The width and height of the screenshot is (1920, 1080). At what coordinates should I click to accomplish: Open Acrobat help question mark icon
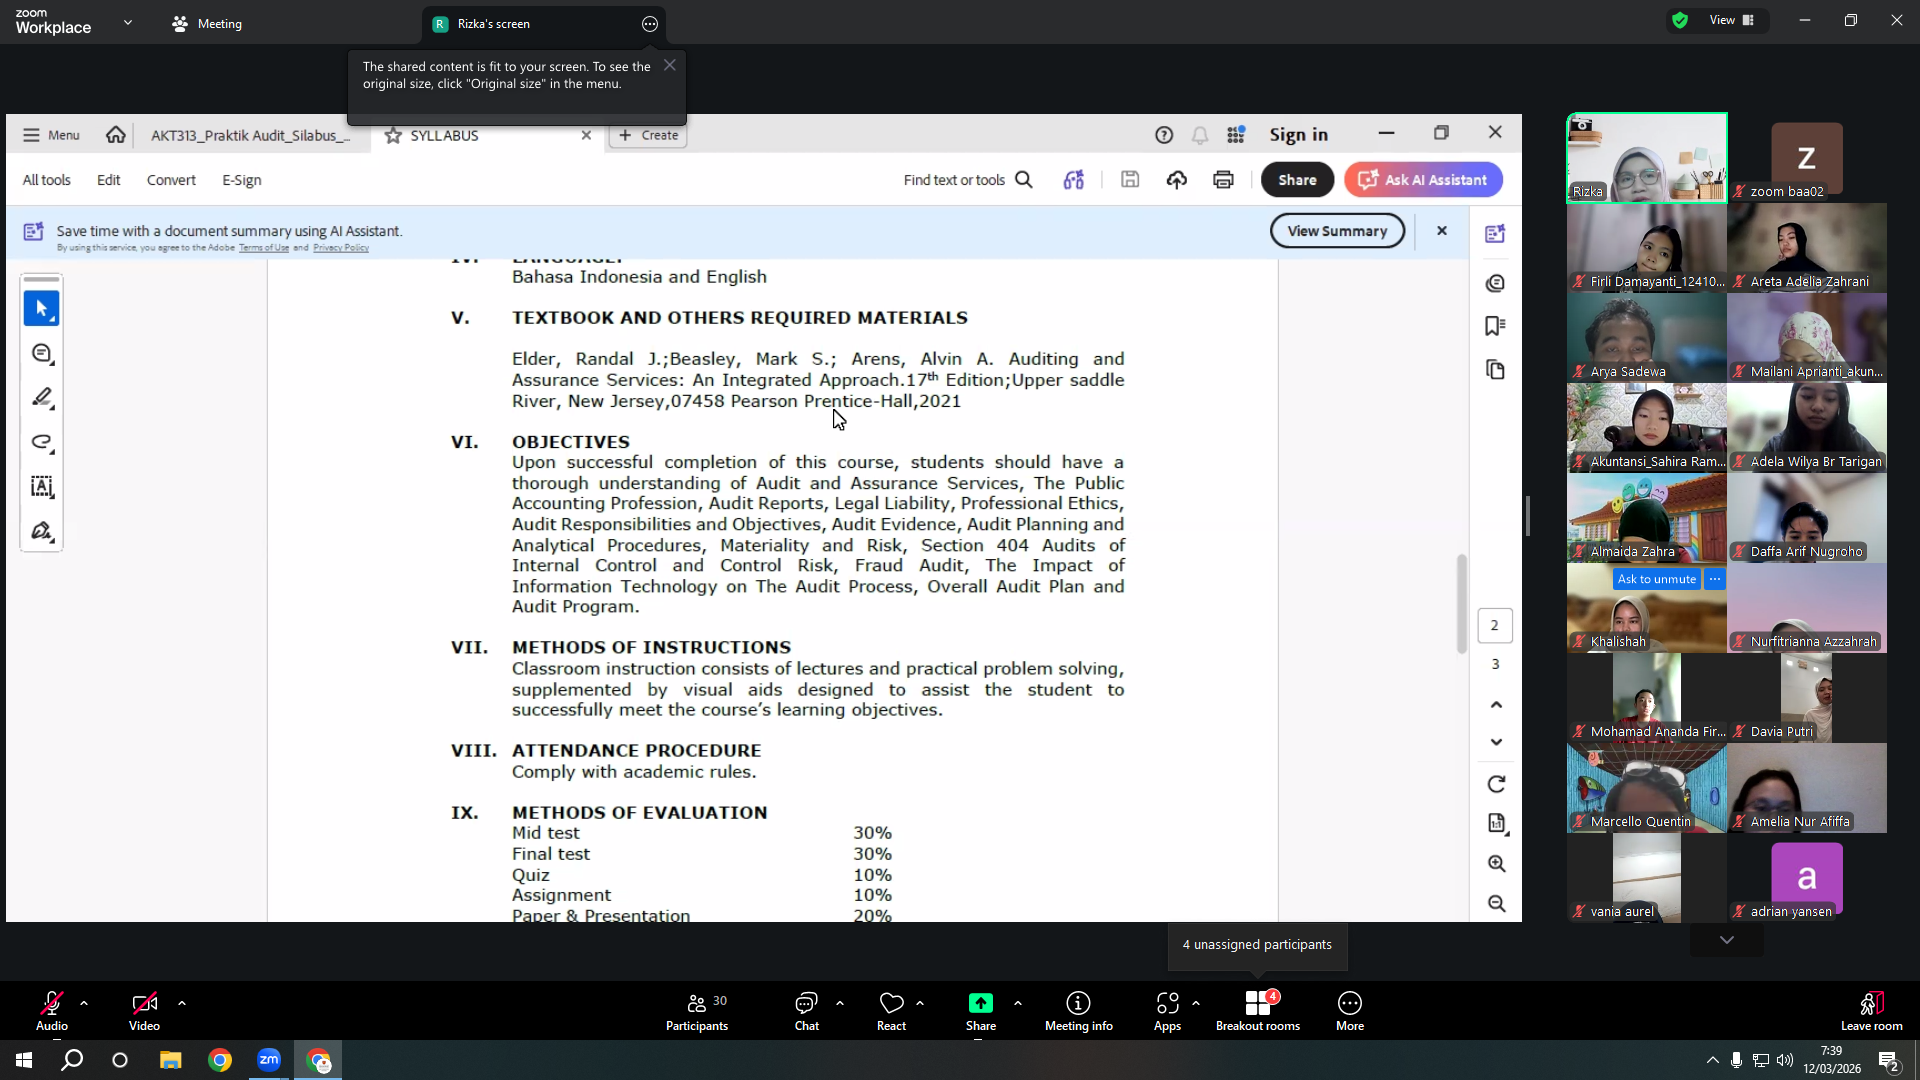tap(1164, 135)
